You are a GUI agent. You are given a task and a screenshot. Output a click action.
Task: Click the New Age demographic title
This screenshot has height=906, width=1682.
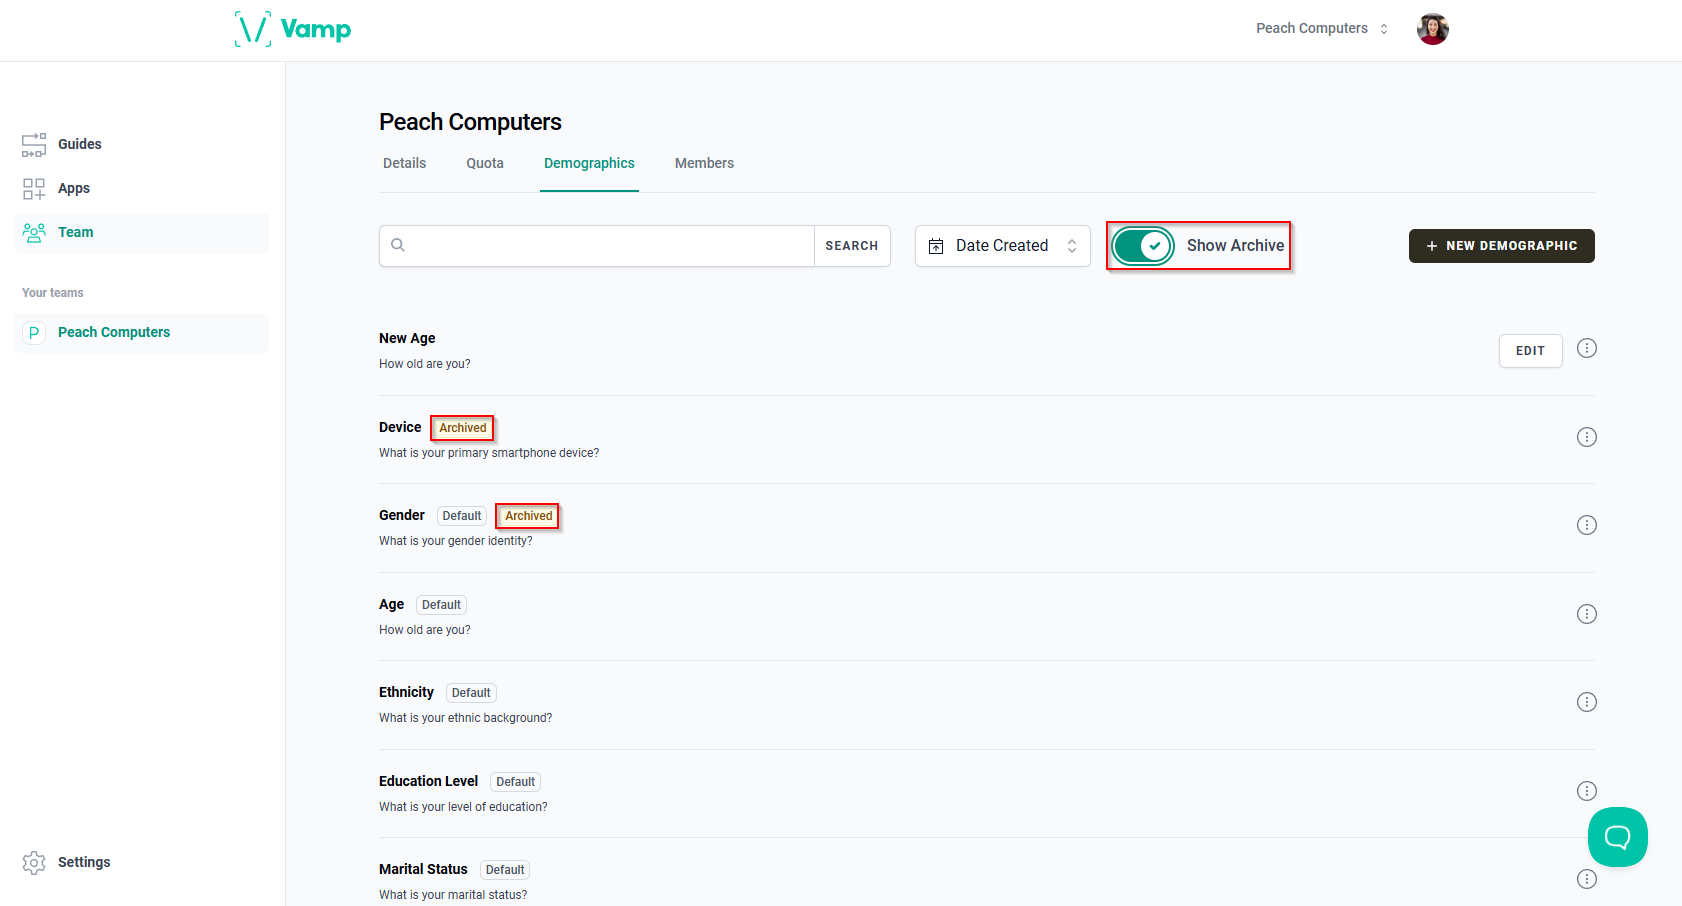click(x=407, y=338)
